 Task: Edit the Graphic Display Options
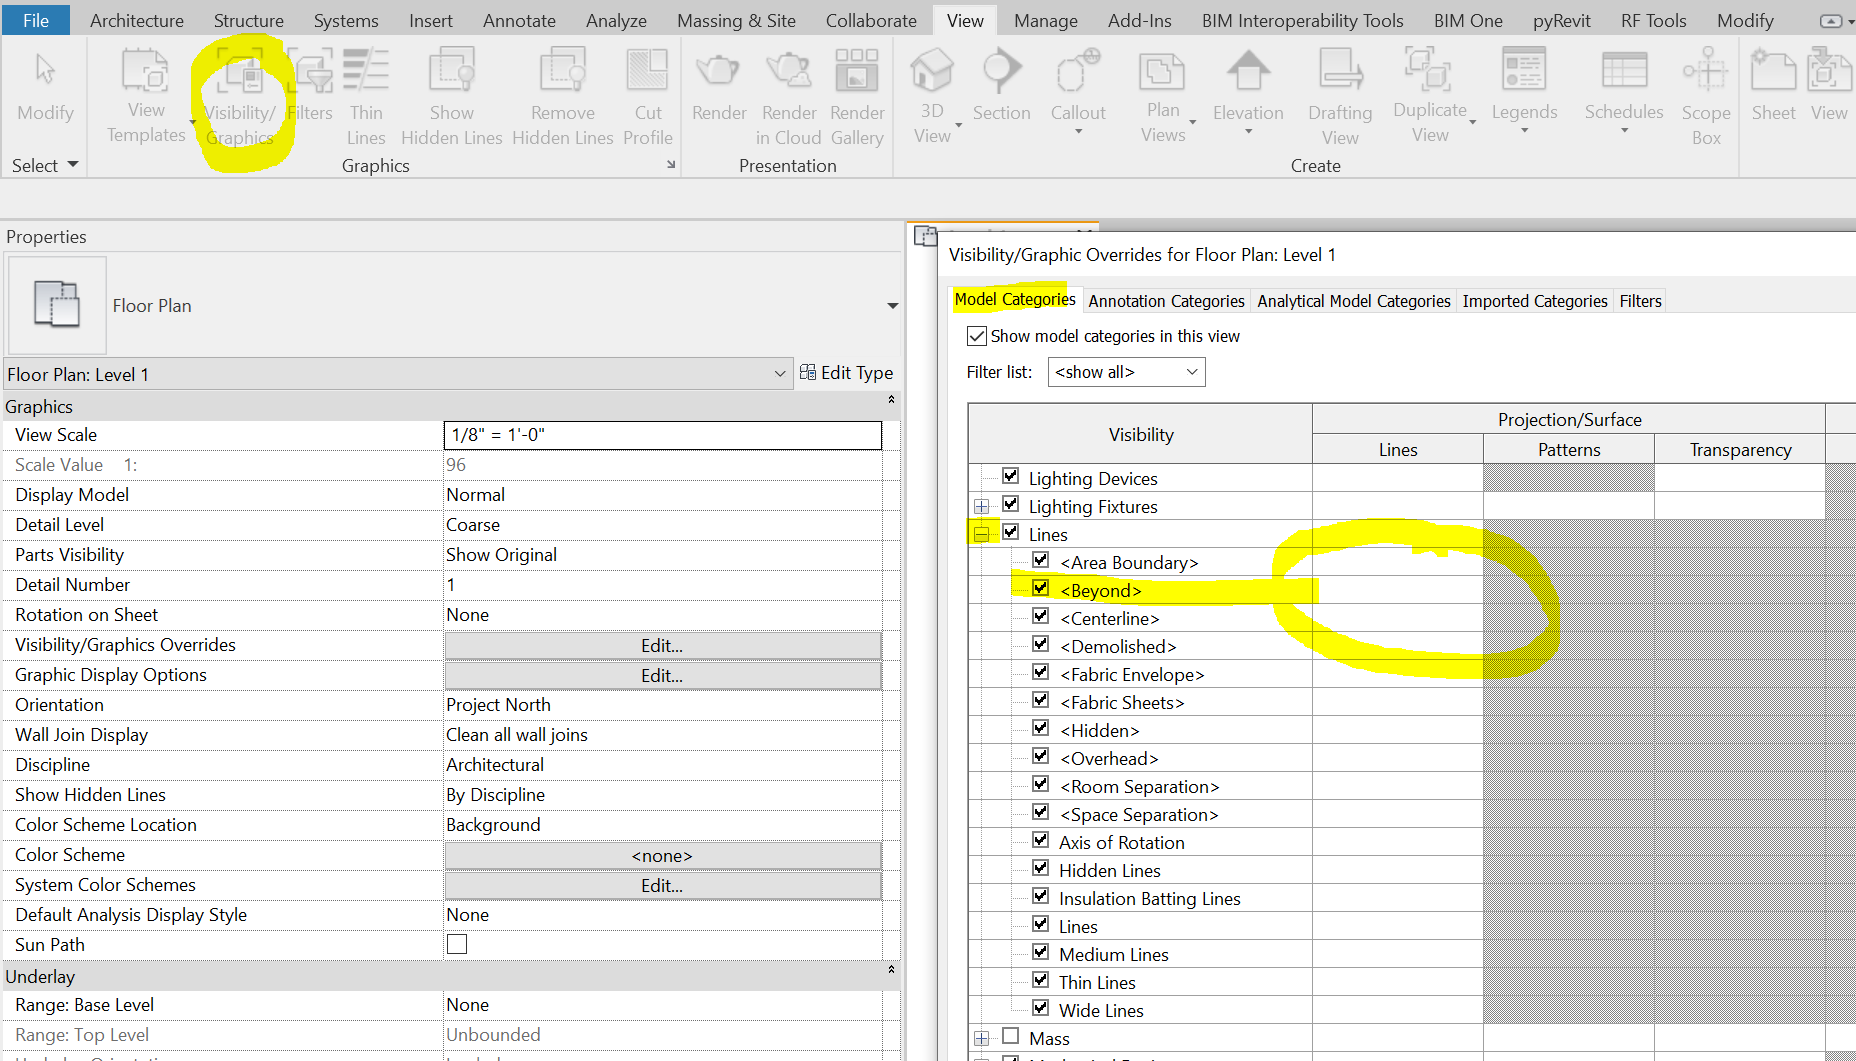pyautogui.click(x=660, y=675)
